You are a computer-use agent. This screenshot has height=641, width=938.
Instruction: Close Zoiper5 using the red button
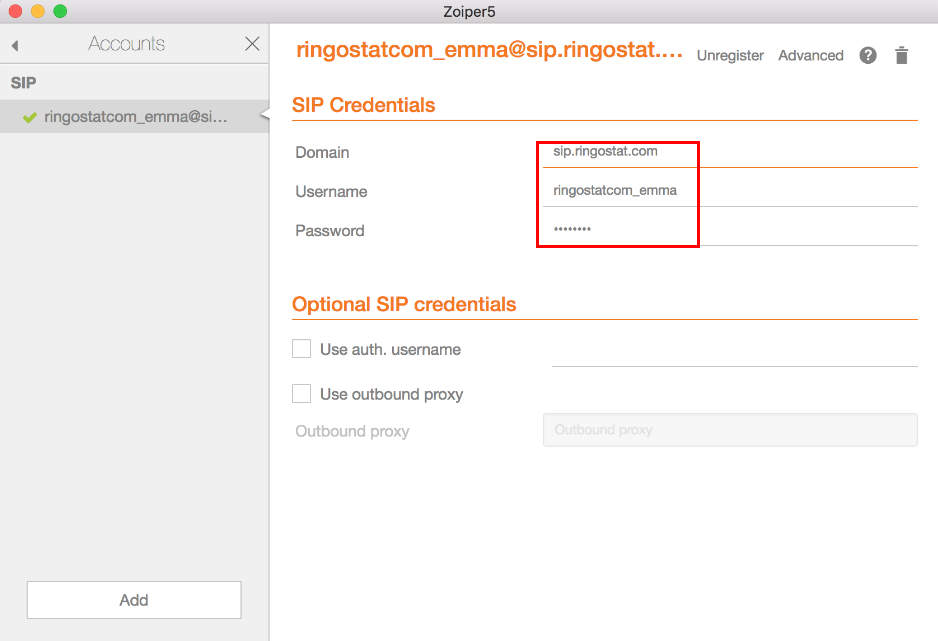coord(16,11)
